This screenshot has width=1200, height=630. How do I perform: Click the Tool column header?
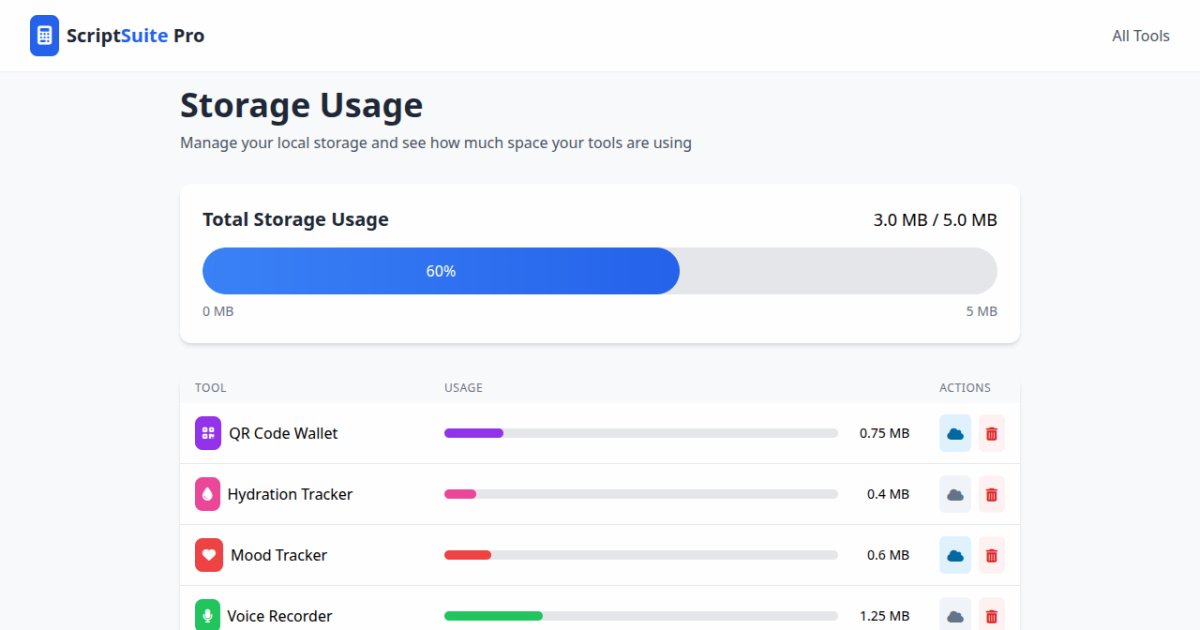(x=210, y=388)
